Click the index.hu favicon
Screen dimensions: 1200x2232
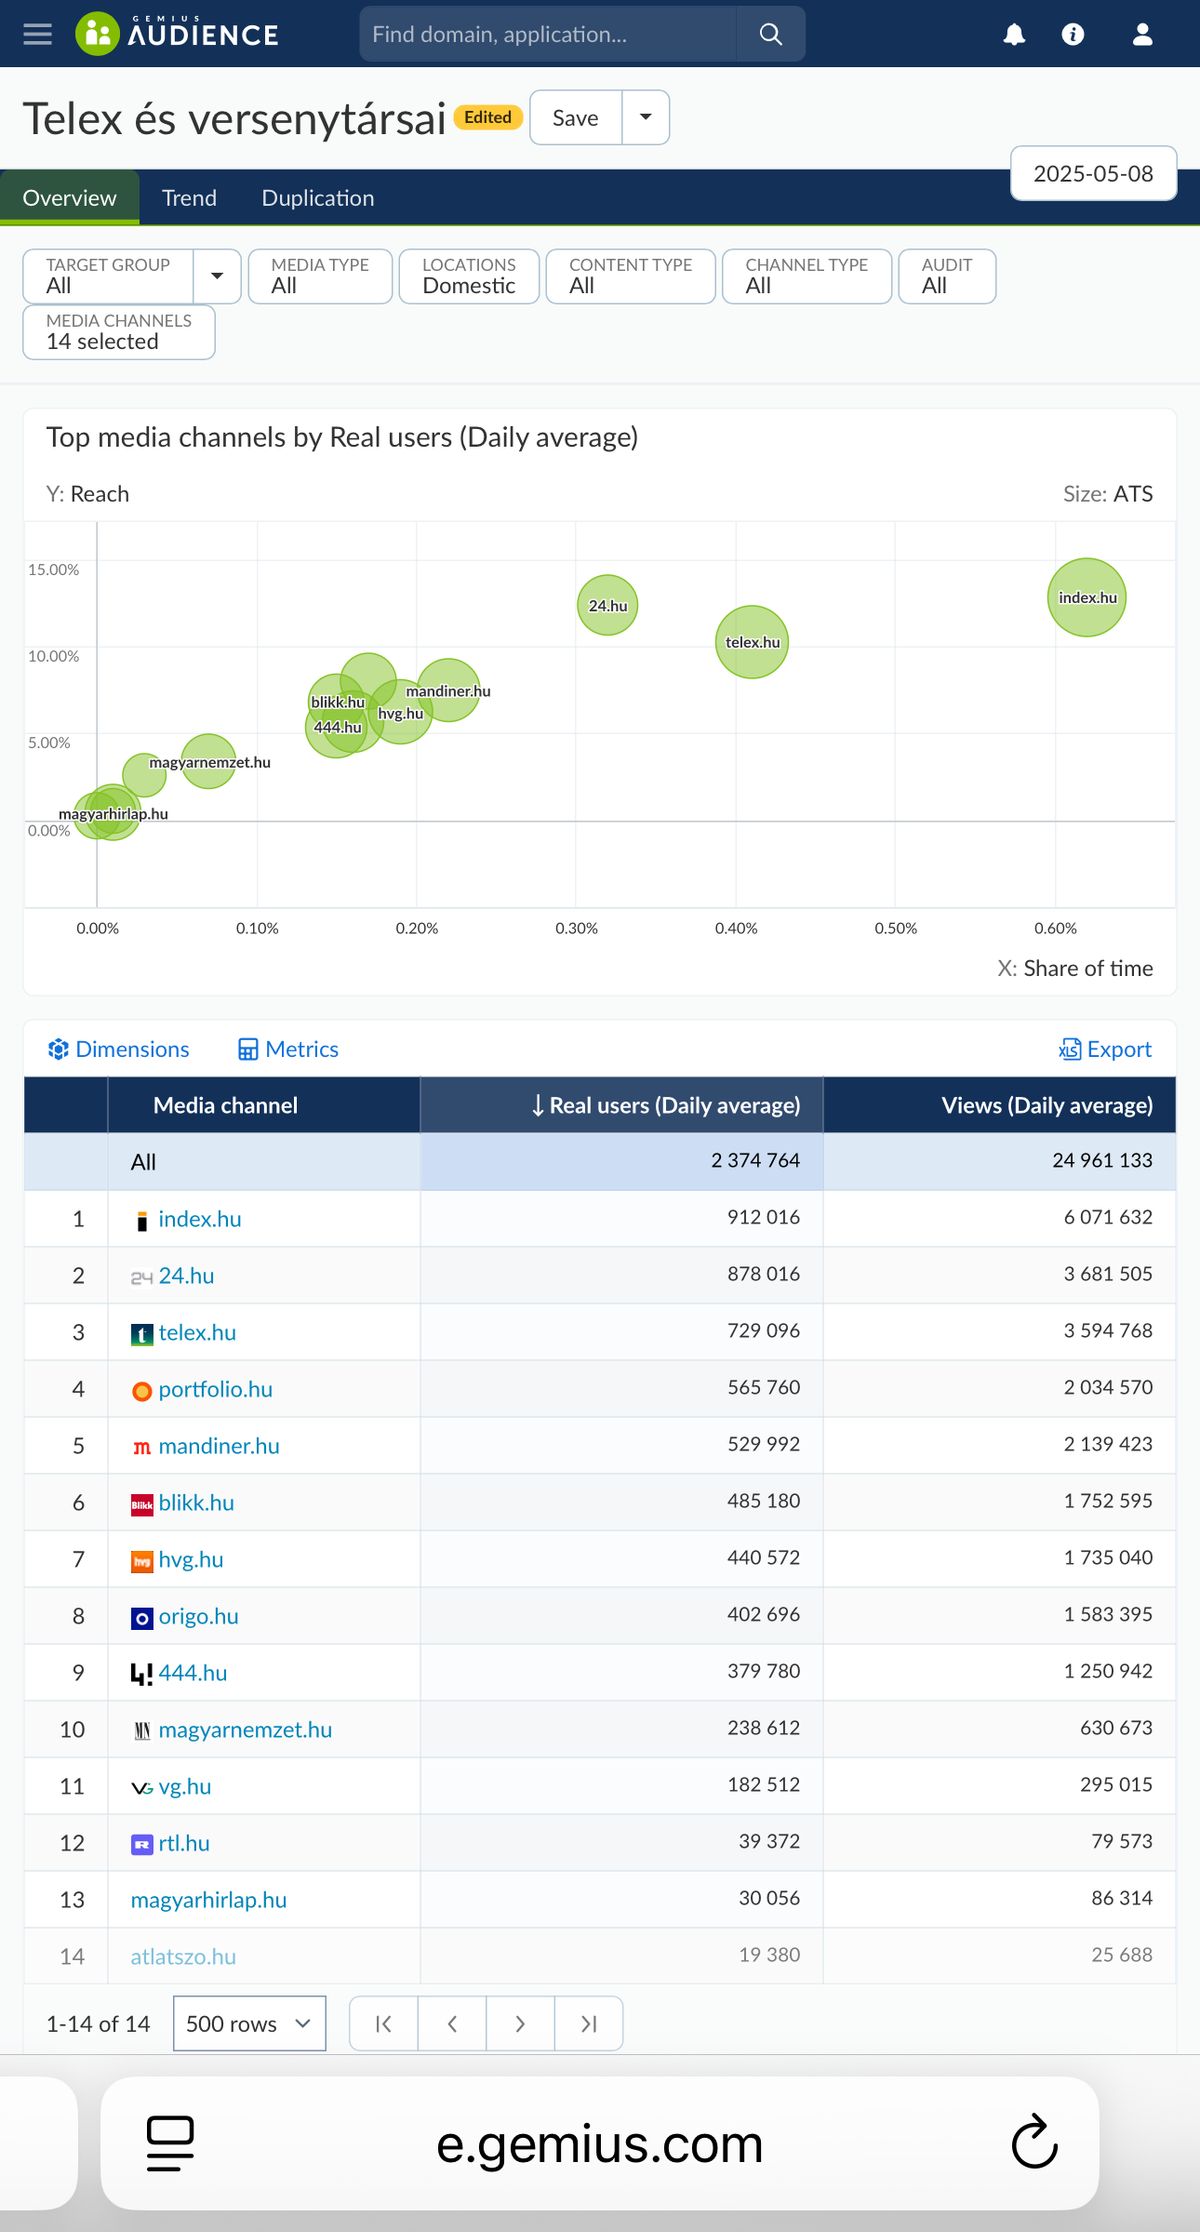[142, 1220]
